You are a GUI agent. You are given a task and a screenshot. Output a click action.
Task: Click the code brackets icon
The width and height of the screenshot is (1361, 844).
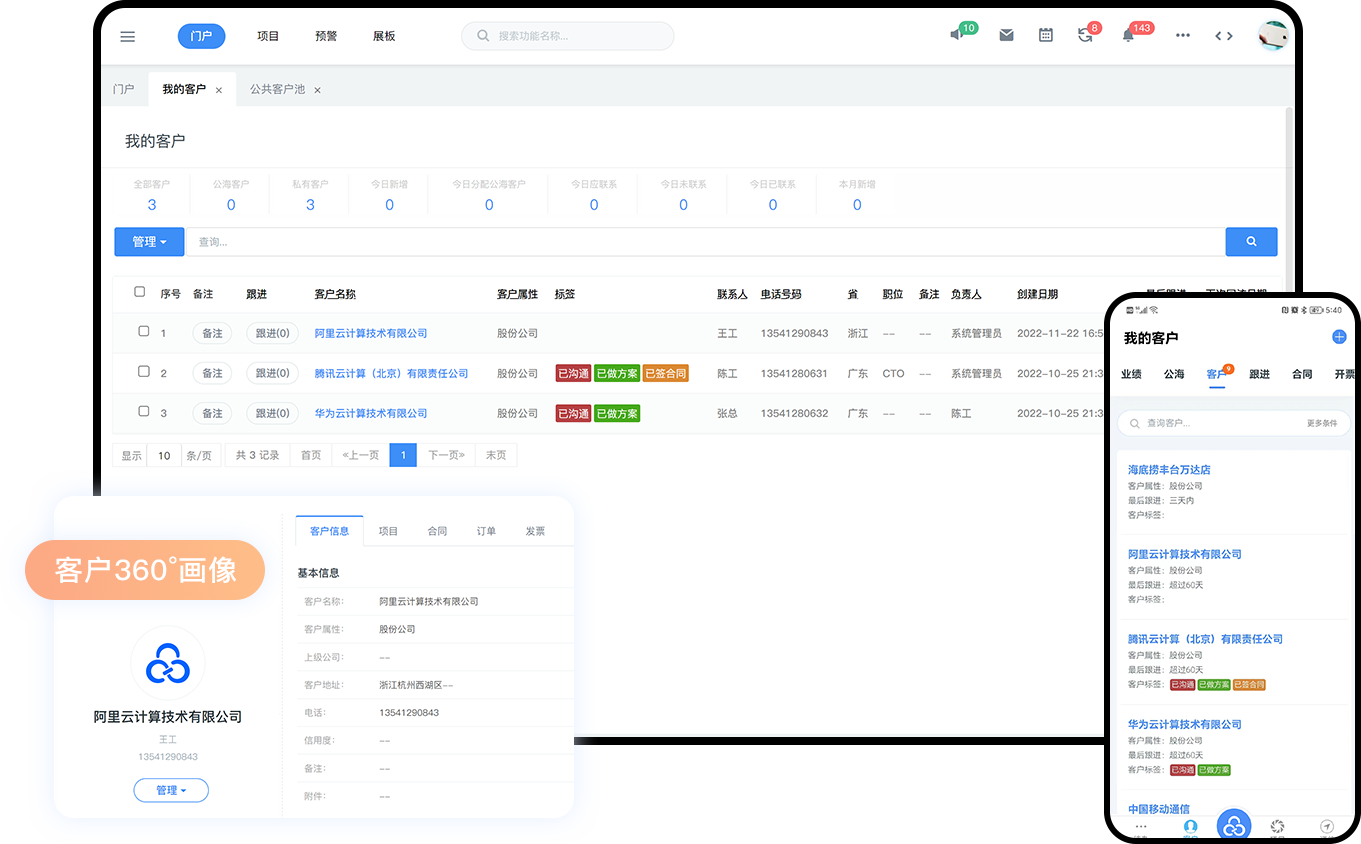tap(1223, 36)
